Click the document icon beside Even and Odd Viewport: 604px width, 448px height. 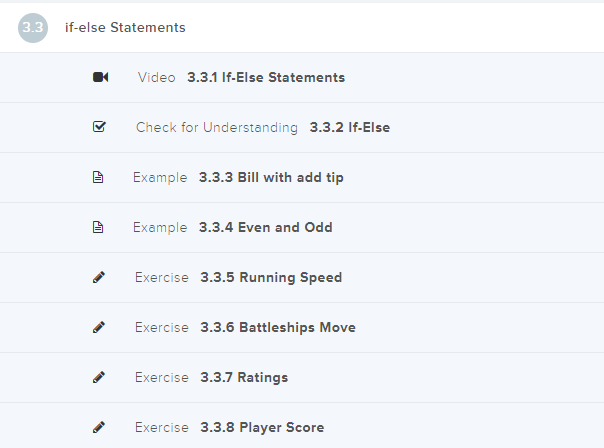(98, 228)
